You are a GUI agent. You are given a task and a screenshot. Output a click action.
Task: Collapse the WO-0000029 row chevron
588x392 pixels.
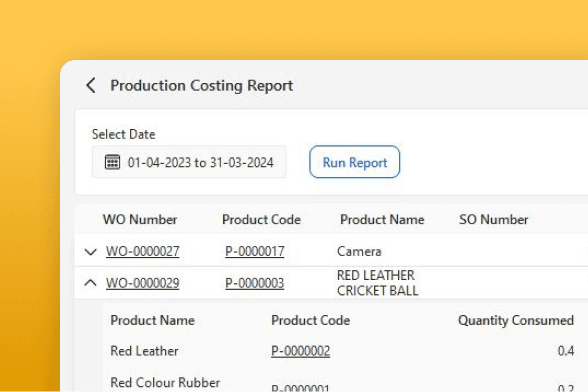tap(90, 282)
